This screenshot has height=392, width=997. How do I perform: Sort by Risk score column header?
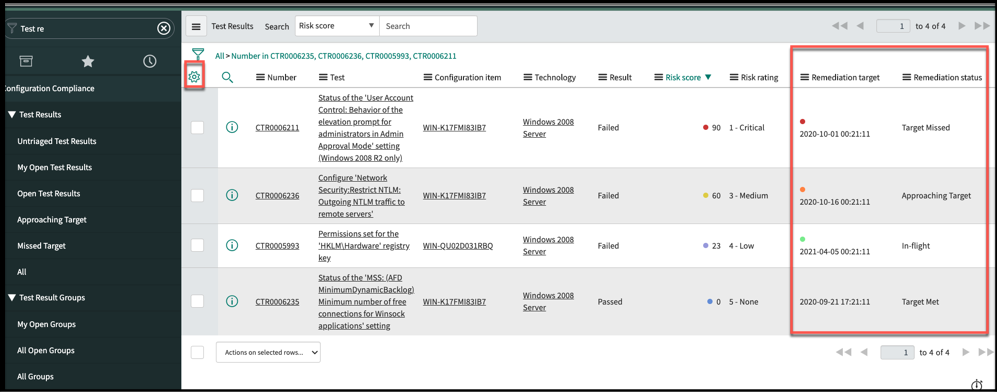683,78
